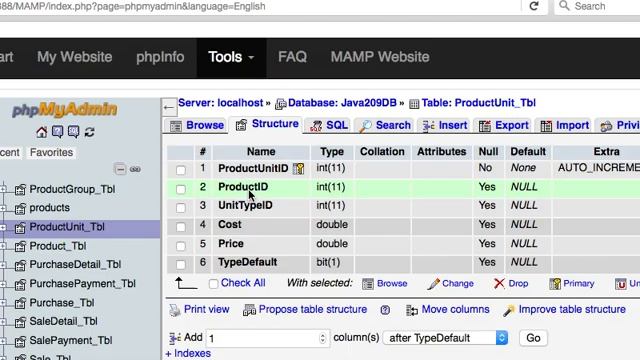Click the Move columns icon
This screenshot has height=360, width=640.
coord(412,310)
